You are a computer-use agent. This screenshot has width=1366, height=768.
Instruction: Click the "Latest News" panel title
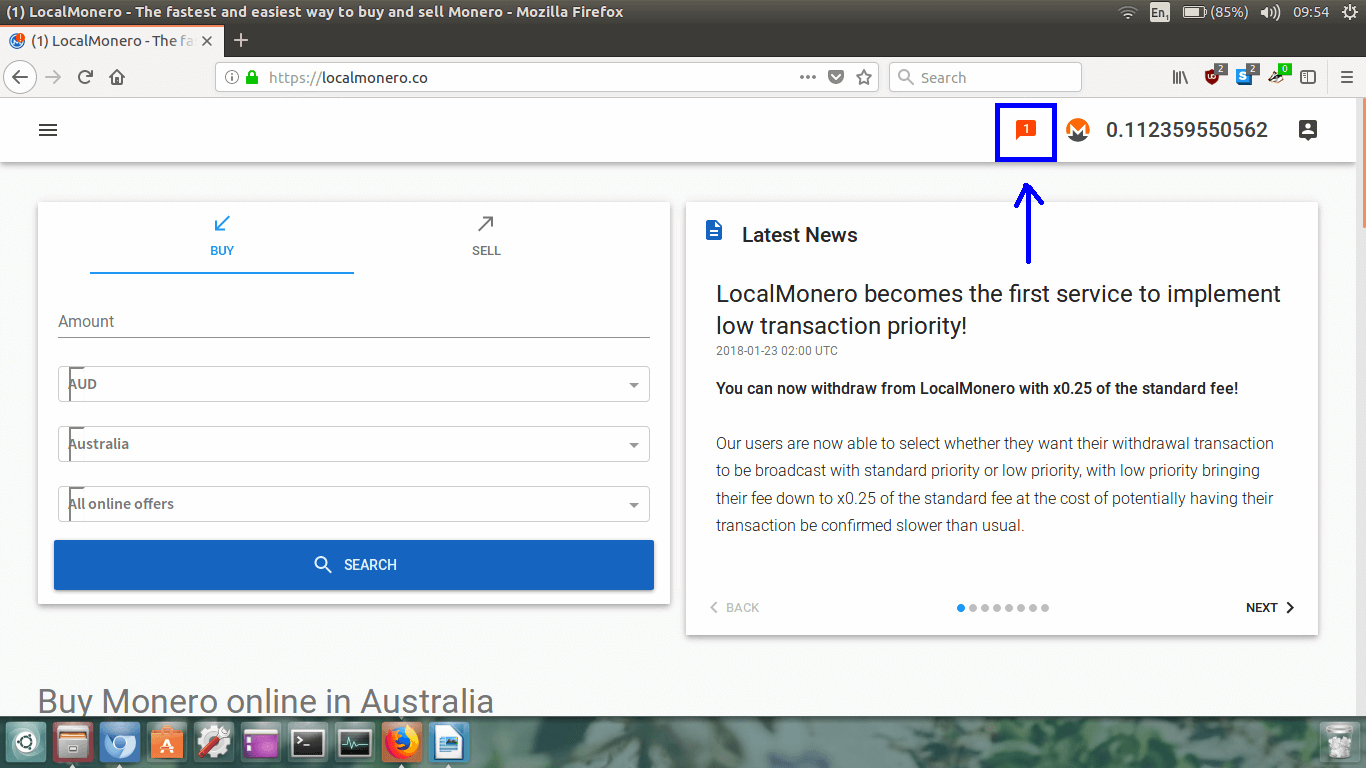click(799, 235)
